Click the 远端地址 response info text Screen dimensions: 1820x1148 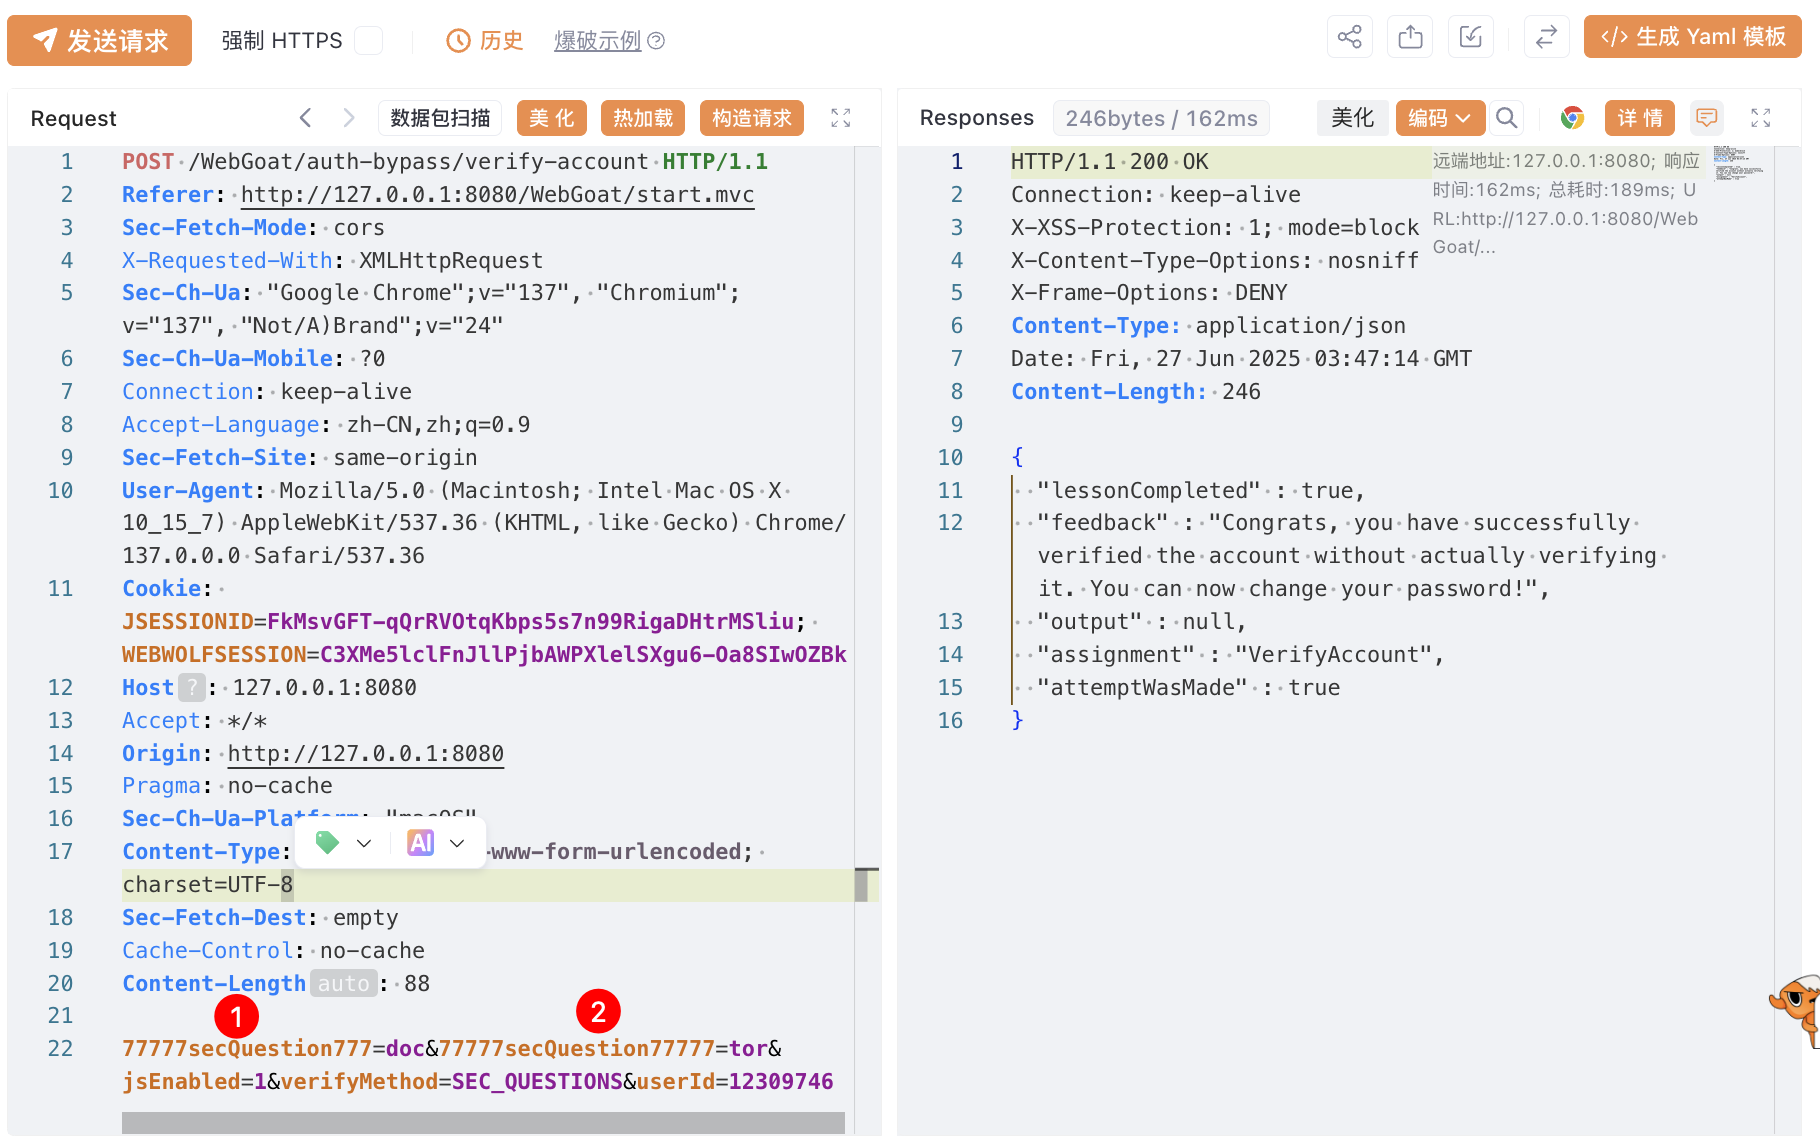point(1567,204)
